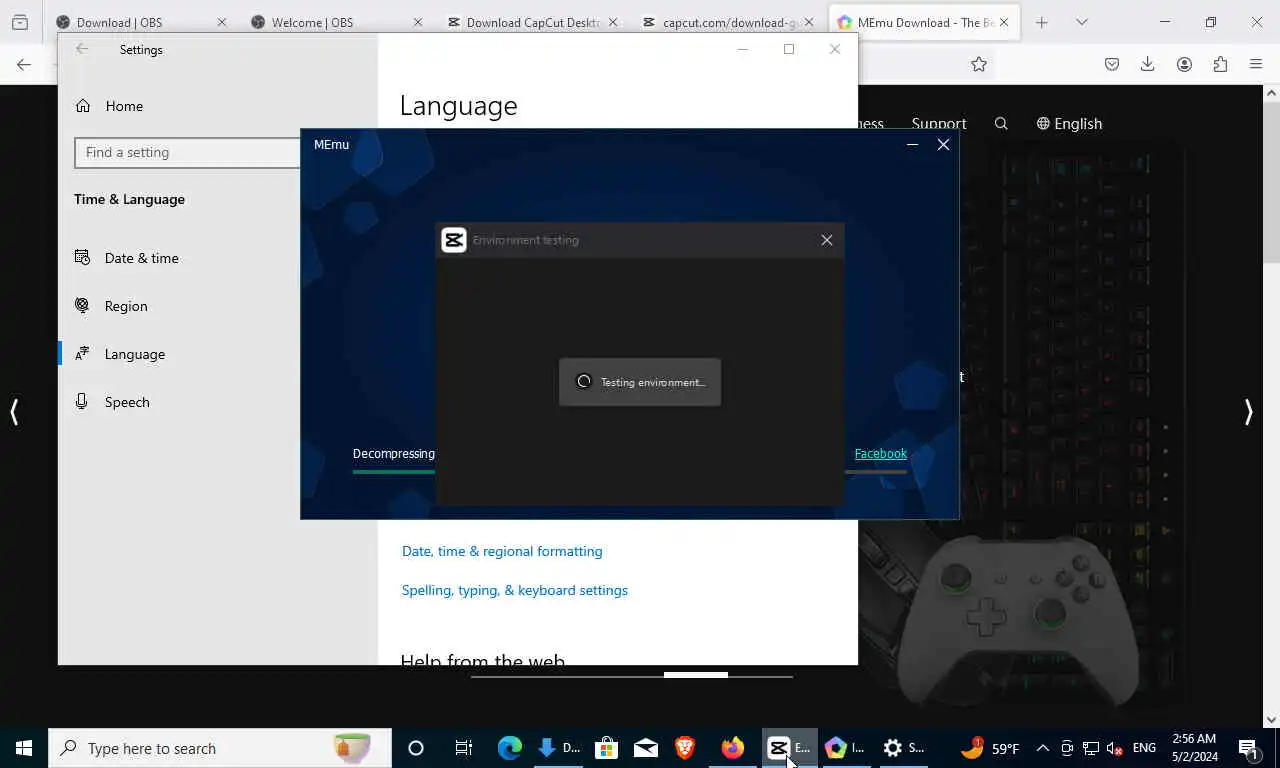Open Cortana from taskbar

tap(416, 748)
